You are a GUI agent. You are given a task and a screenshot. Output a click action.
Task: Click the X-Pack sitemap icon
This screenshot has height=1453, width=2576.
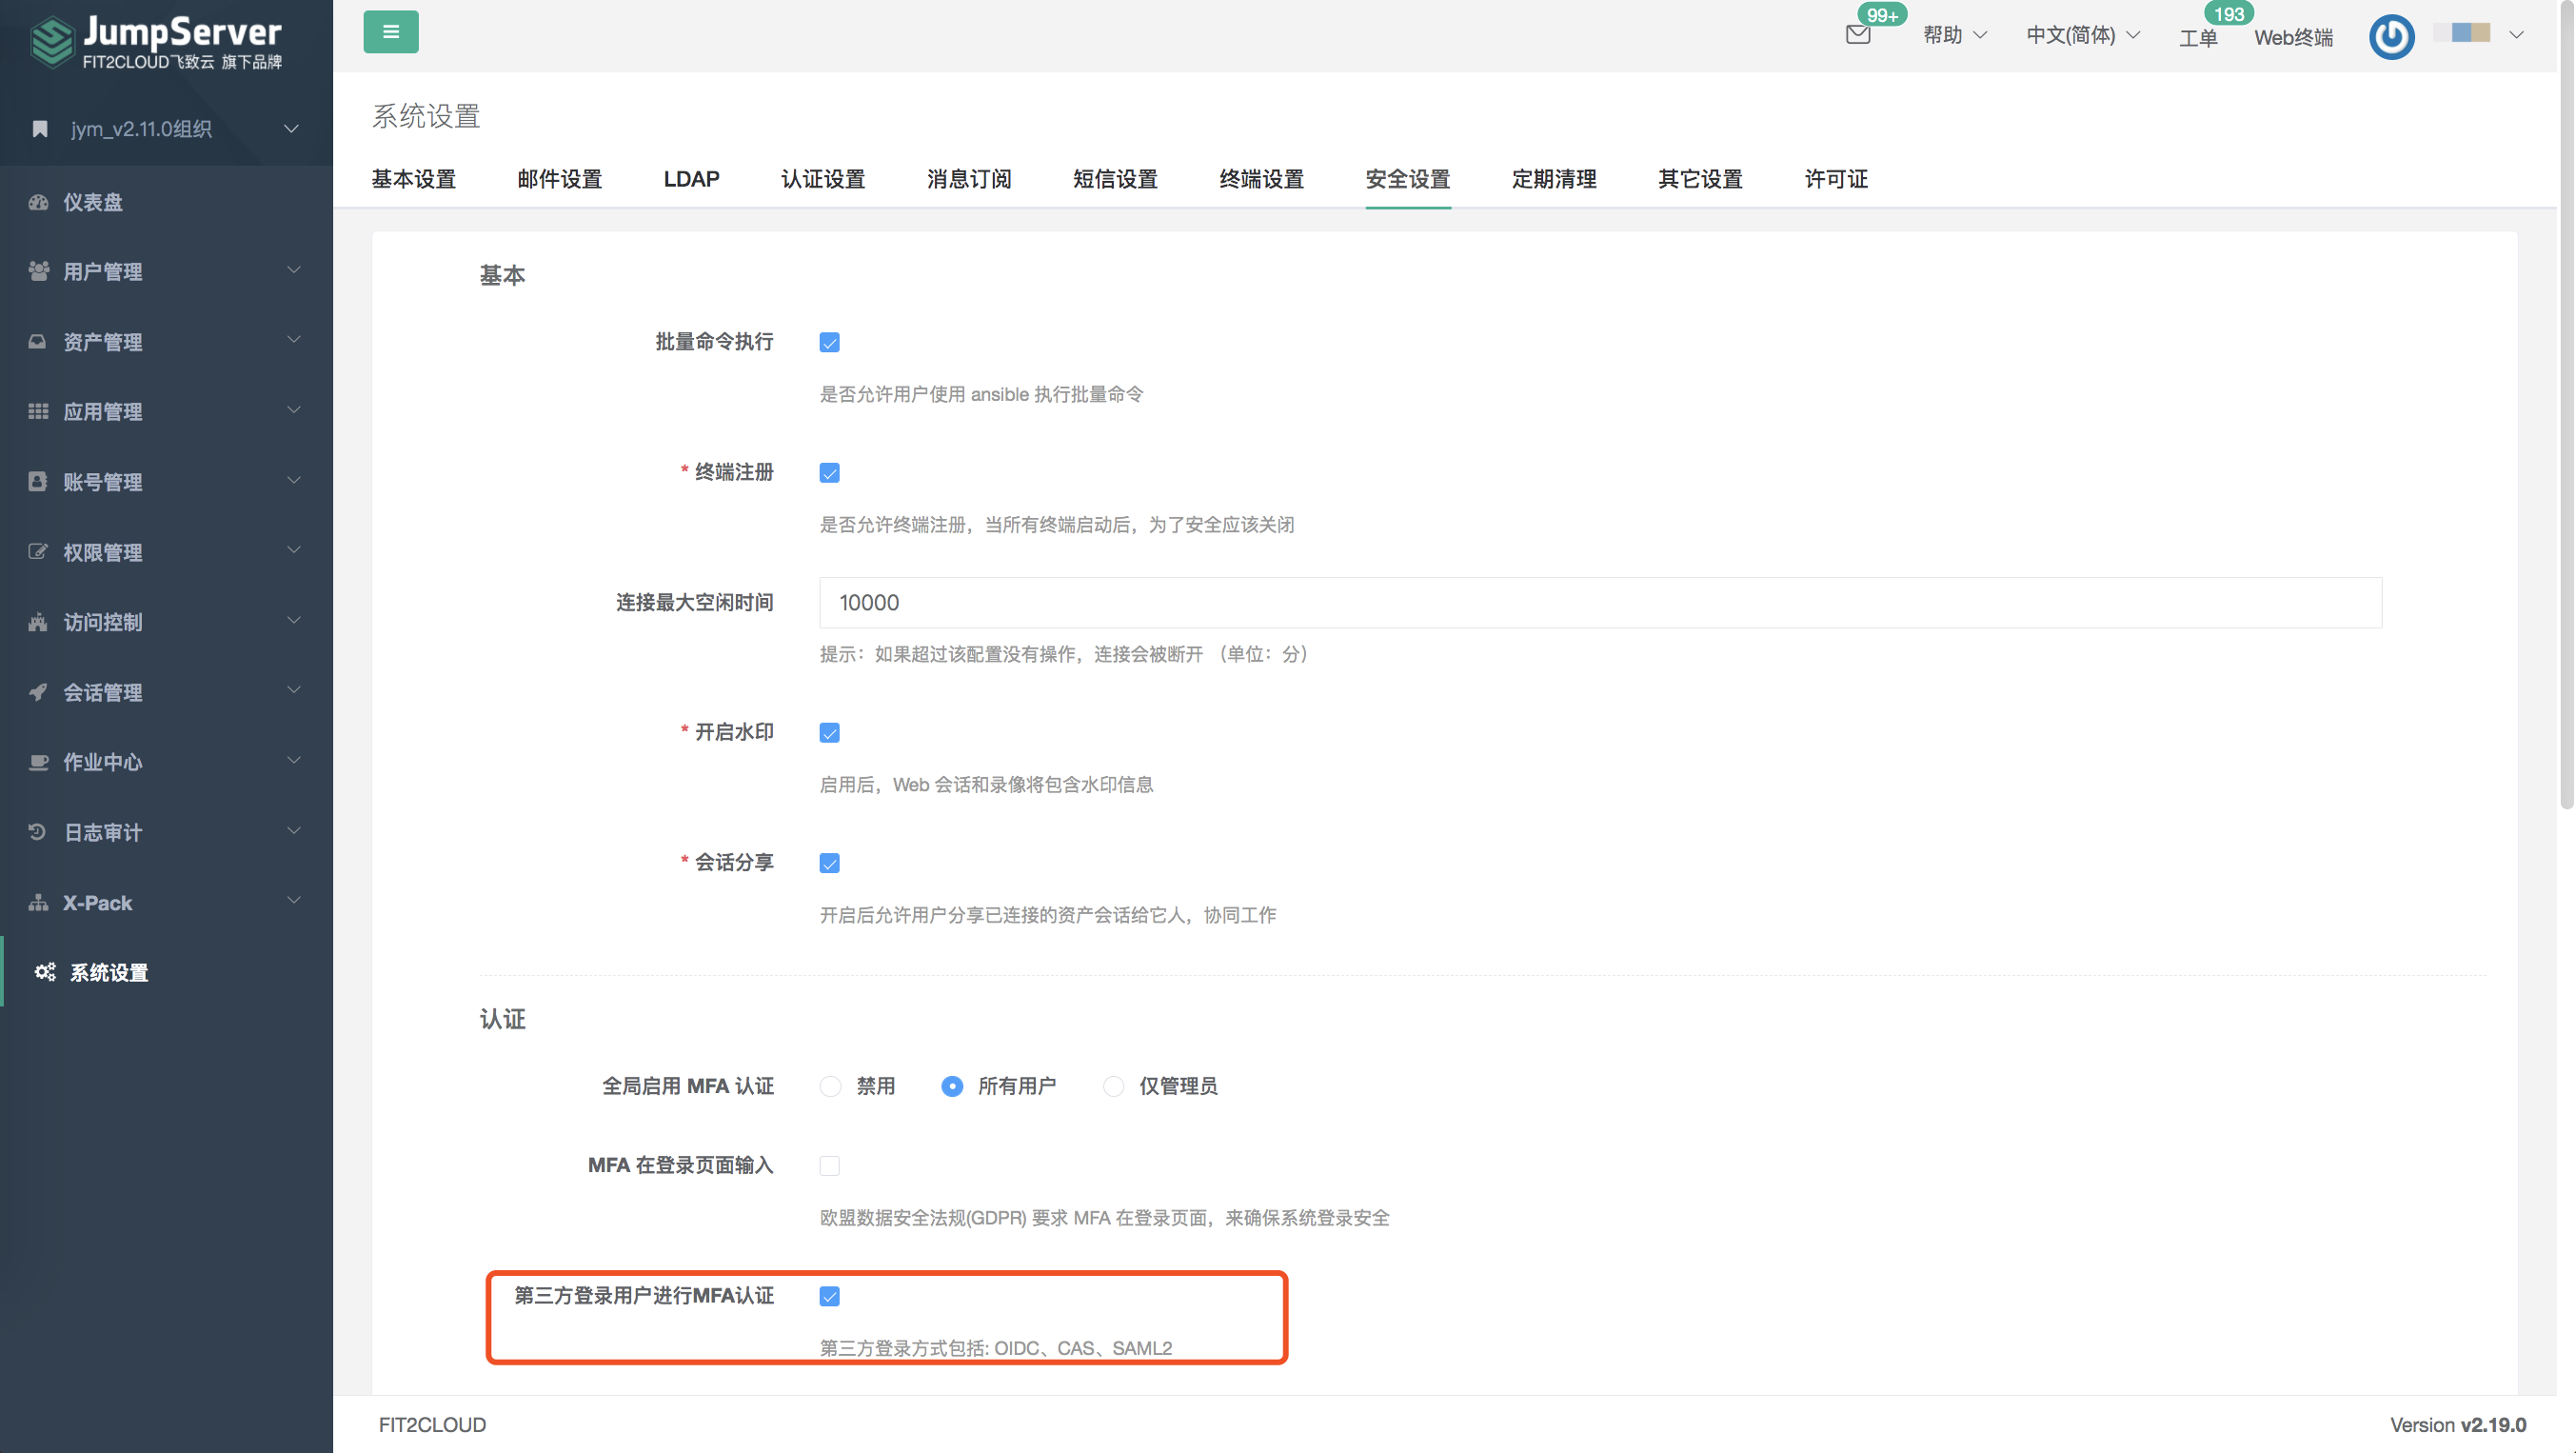coord(38,902)
